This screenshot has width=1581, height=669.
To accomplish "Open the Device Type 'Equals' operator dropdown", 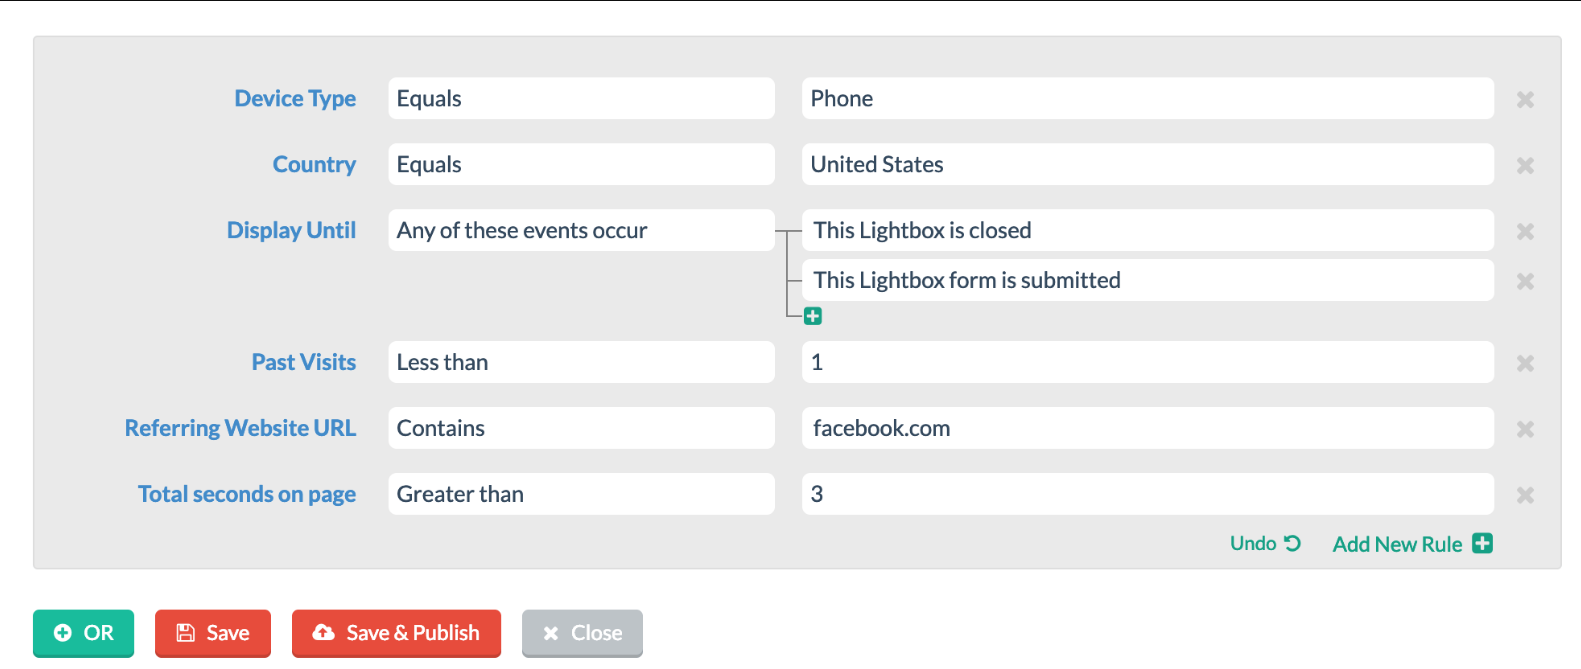I will point(581,98).
